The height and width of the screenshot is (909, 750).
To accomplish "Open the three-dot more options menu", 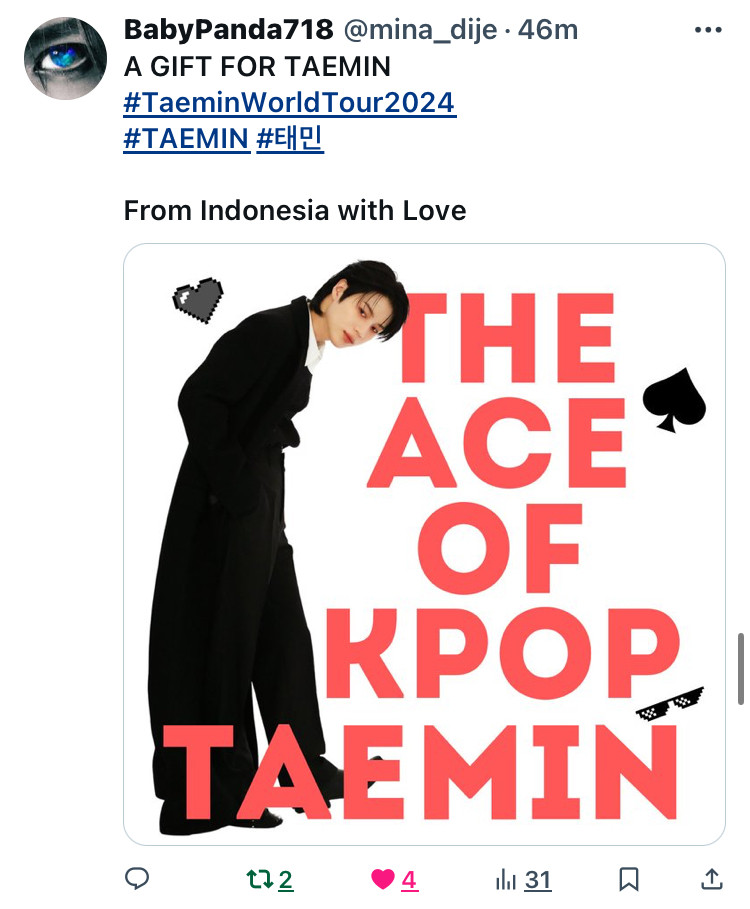I will coord(708,30).
